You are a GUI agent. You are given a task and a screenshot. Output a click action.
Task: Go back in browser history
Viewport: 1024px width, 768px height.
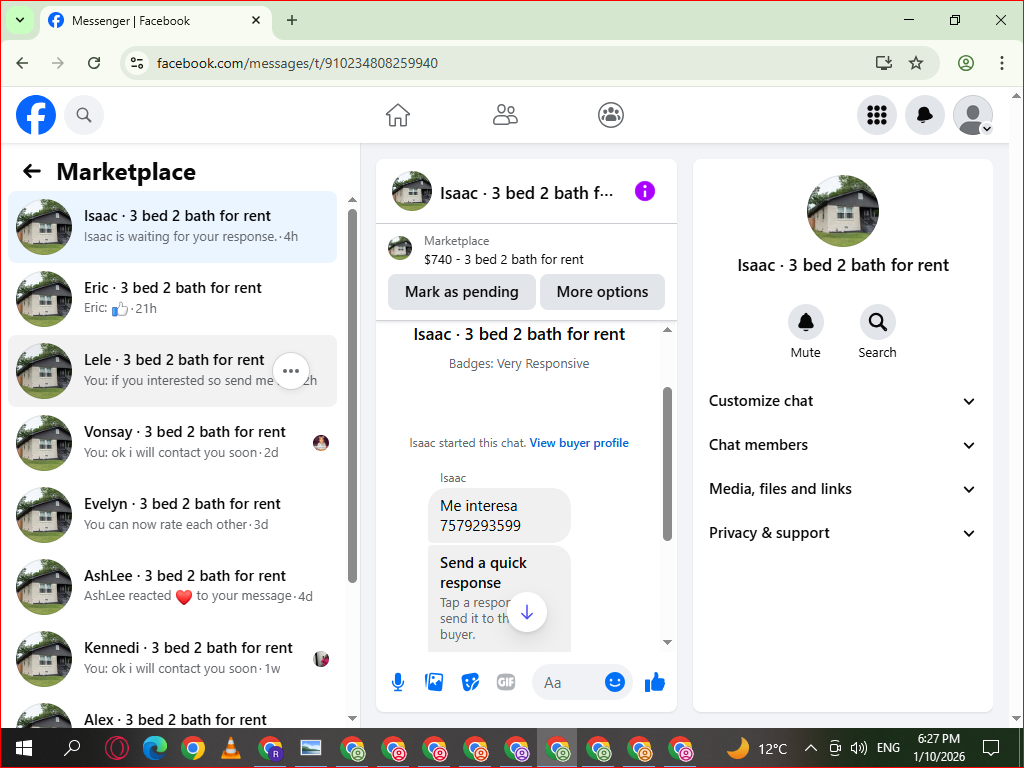point(22,63)
